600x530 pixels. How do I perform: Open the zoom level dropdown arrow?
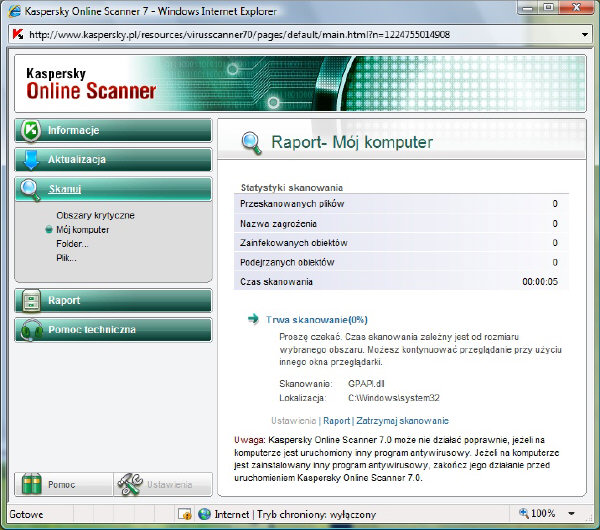[571, 513]
